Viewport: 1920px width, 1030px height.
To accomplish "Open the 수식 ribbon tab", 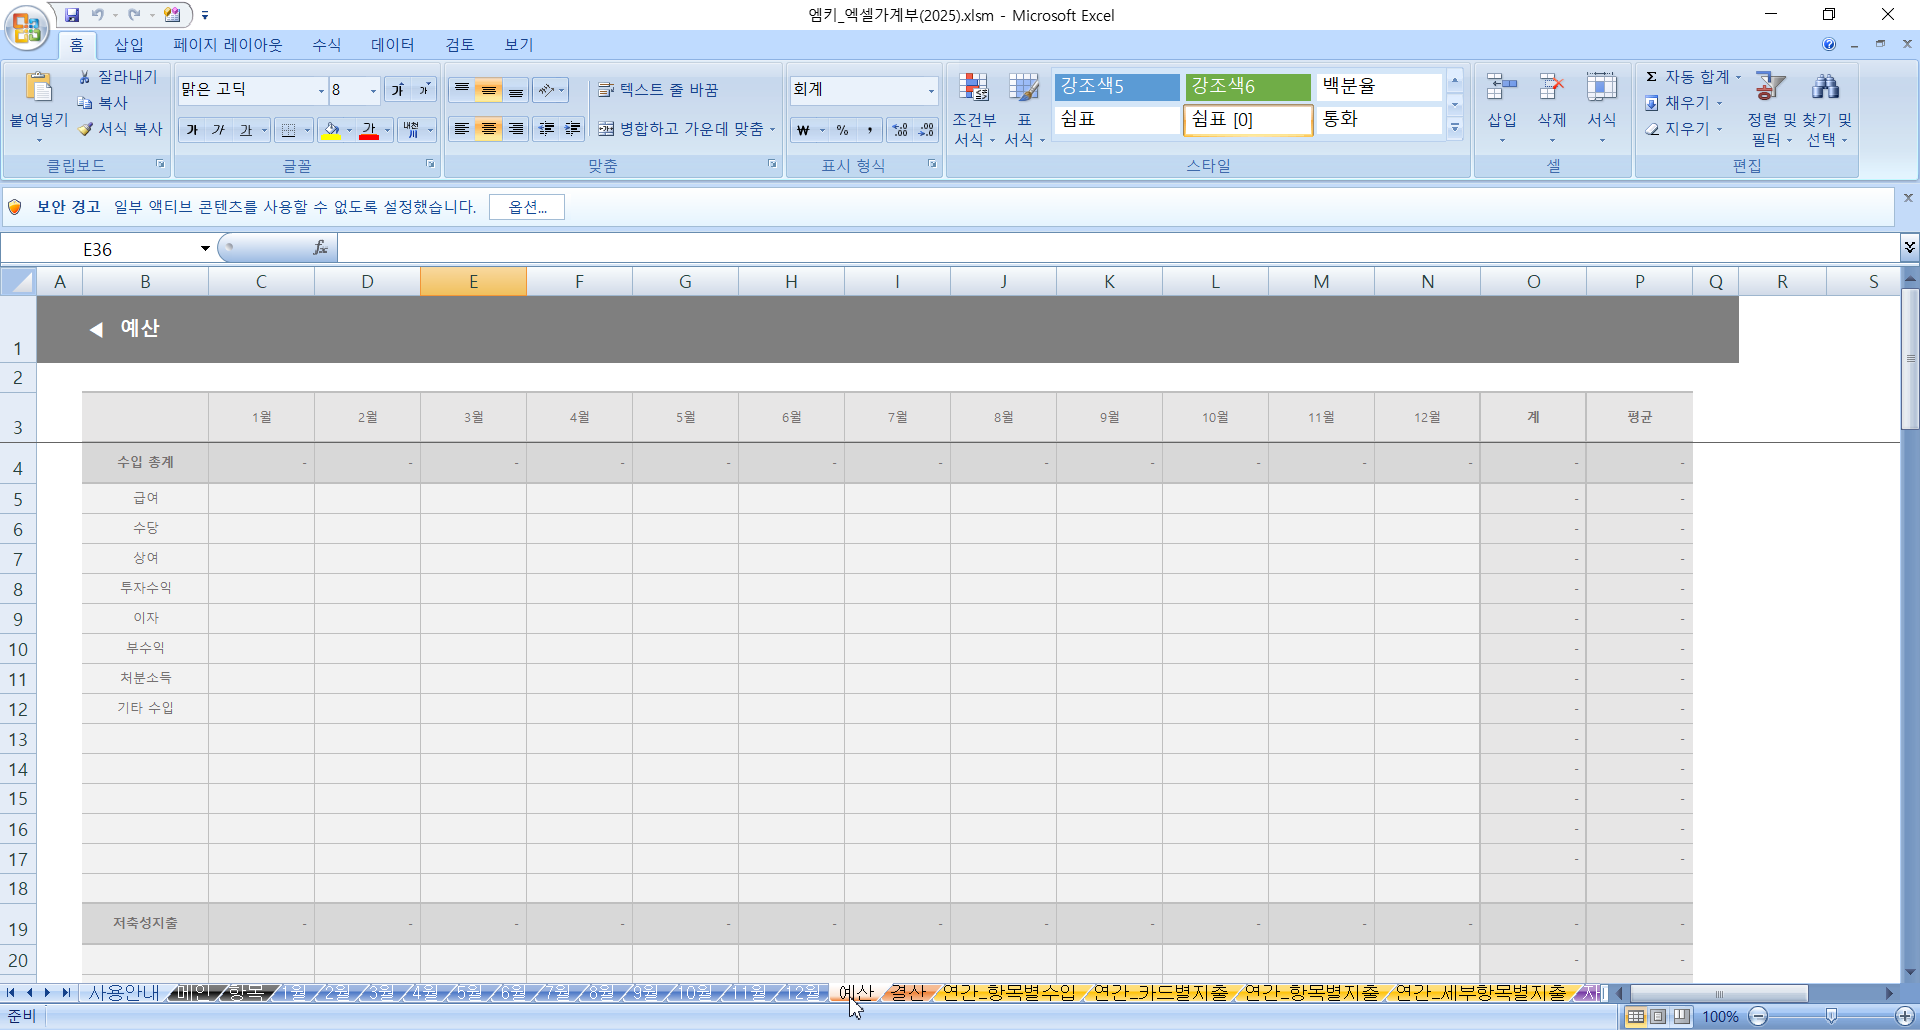I will (x=327, y=45).
